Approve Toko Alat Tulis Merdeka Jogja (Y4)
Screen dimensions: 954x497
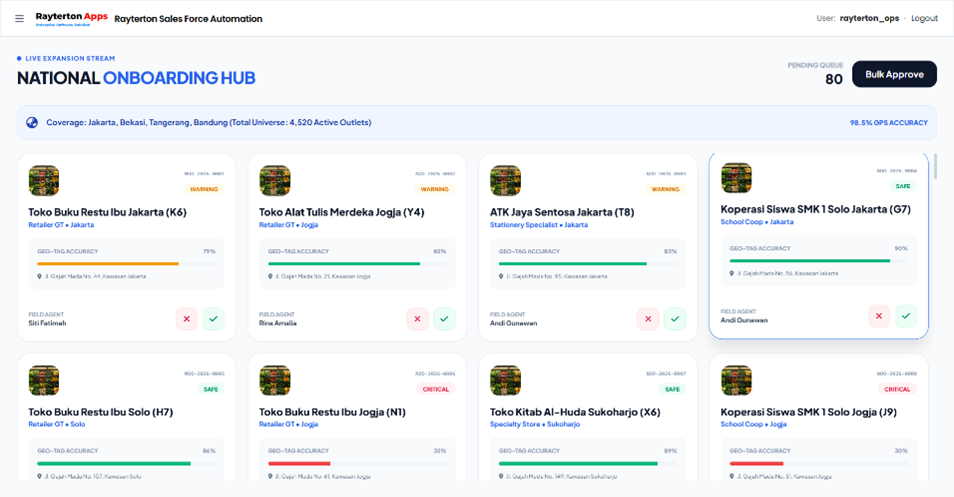pyautogui.click(x=444, y=319)
